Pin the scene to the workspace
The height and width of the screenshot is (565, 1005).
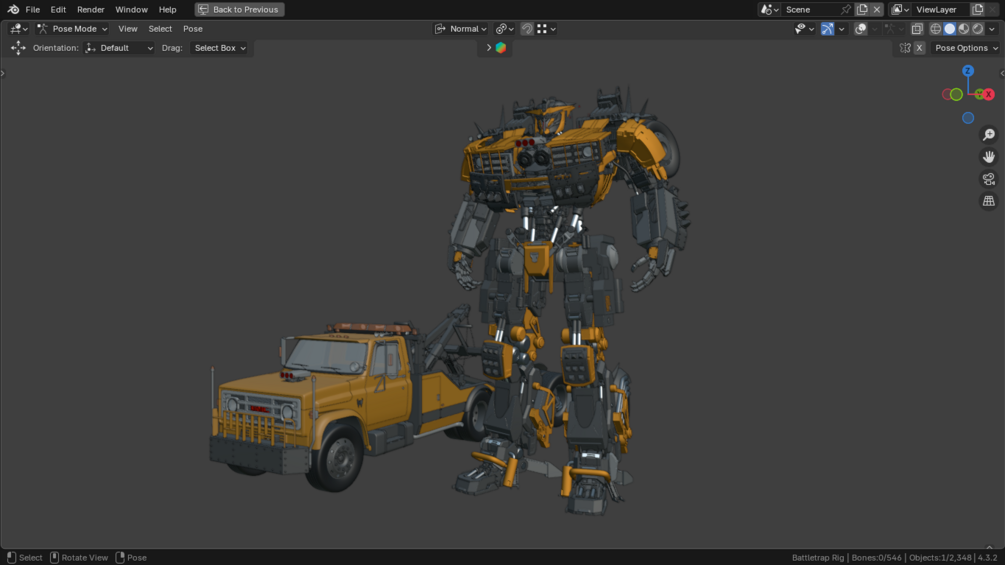[x=846, y=10]
